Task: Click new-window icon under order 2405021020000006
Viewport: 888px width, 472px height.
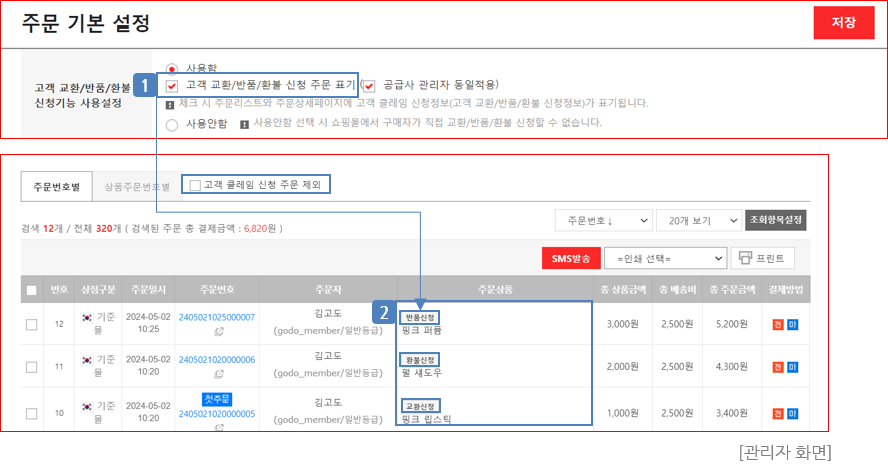Action: pos(217,373)
